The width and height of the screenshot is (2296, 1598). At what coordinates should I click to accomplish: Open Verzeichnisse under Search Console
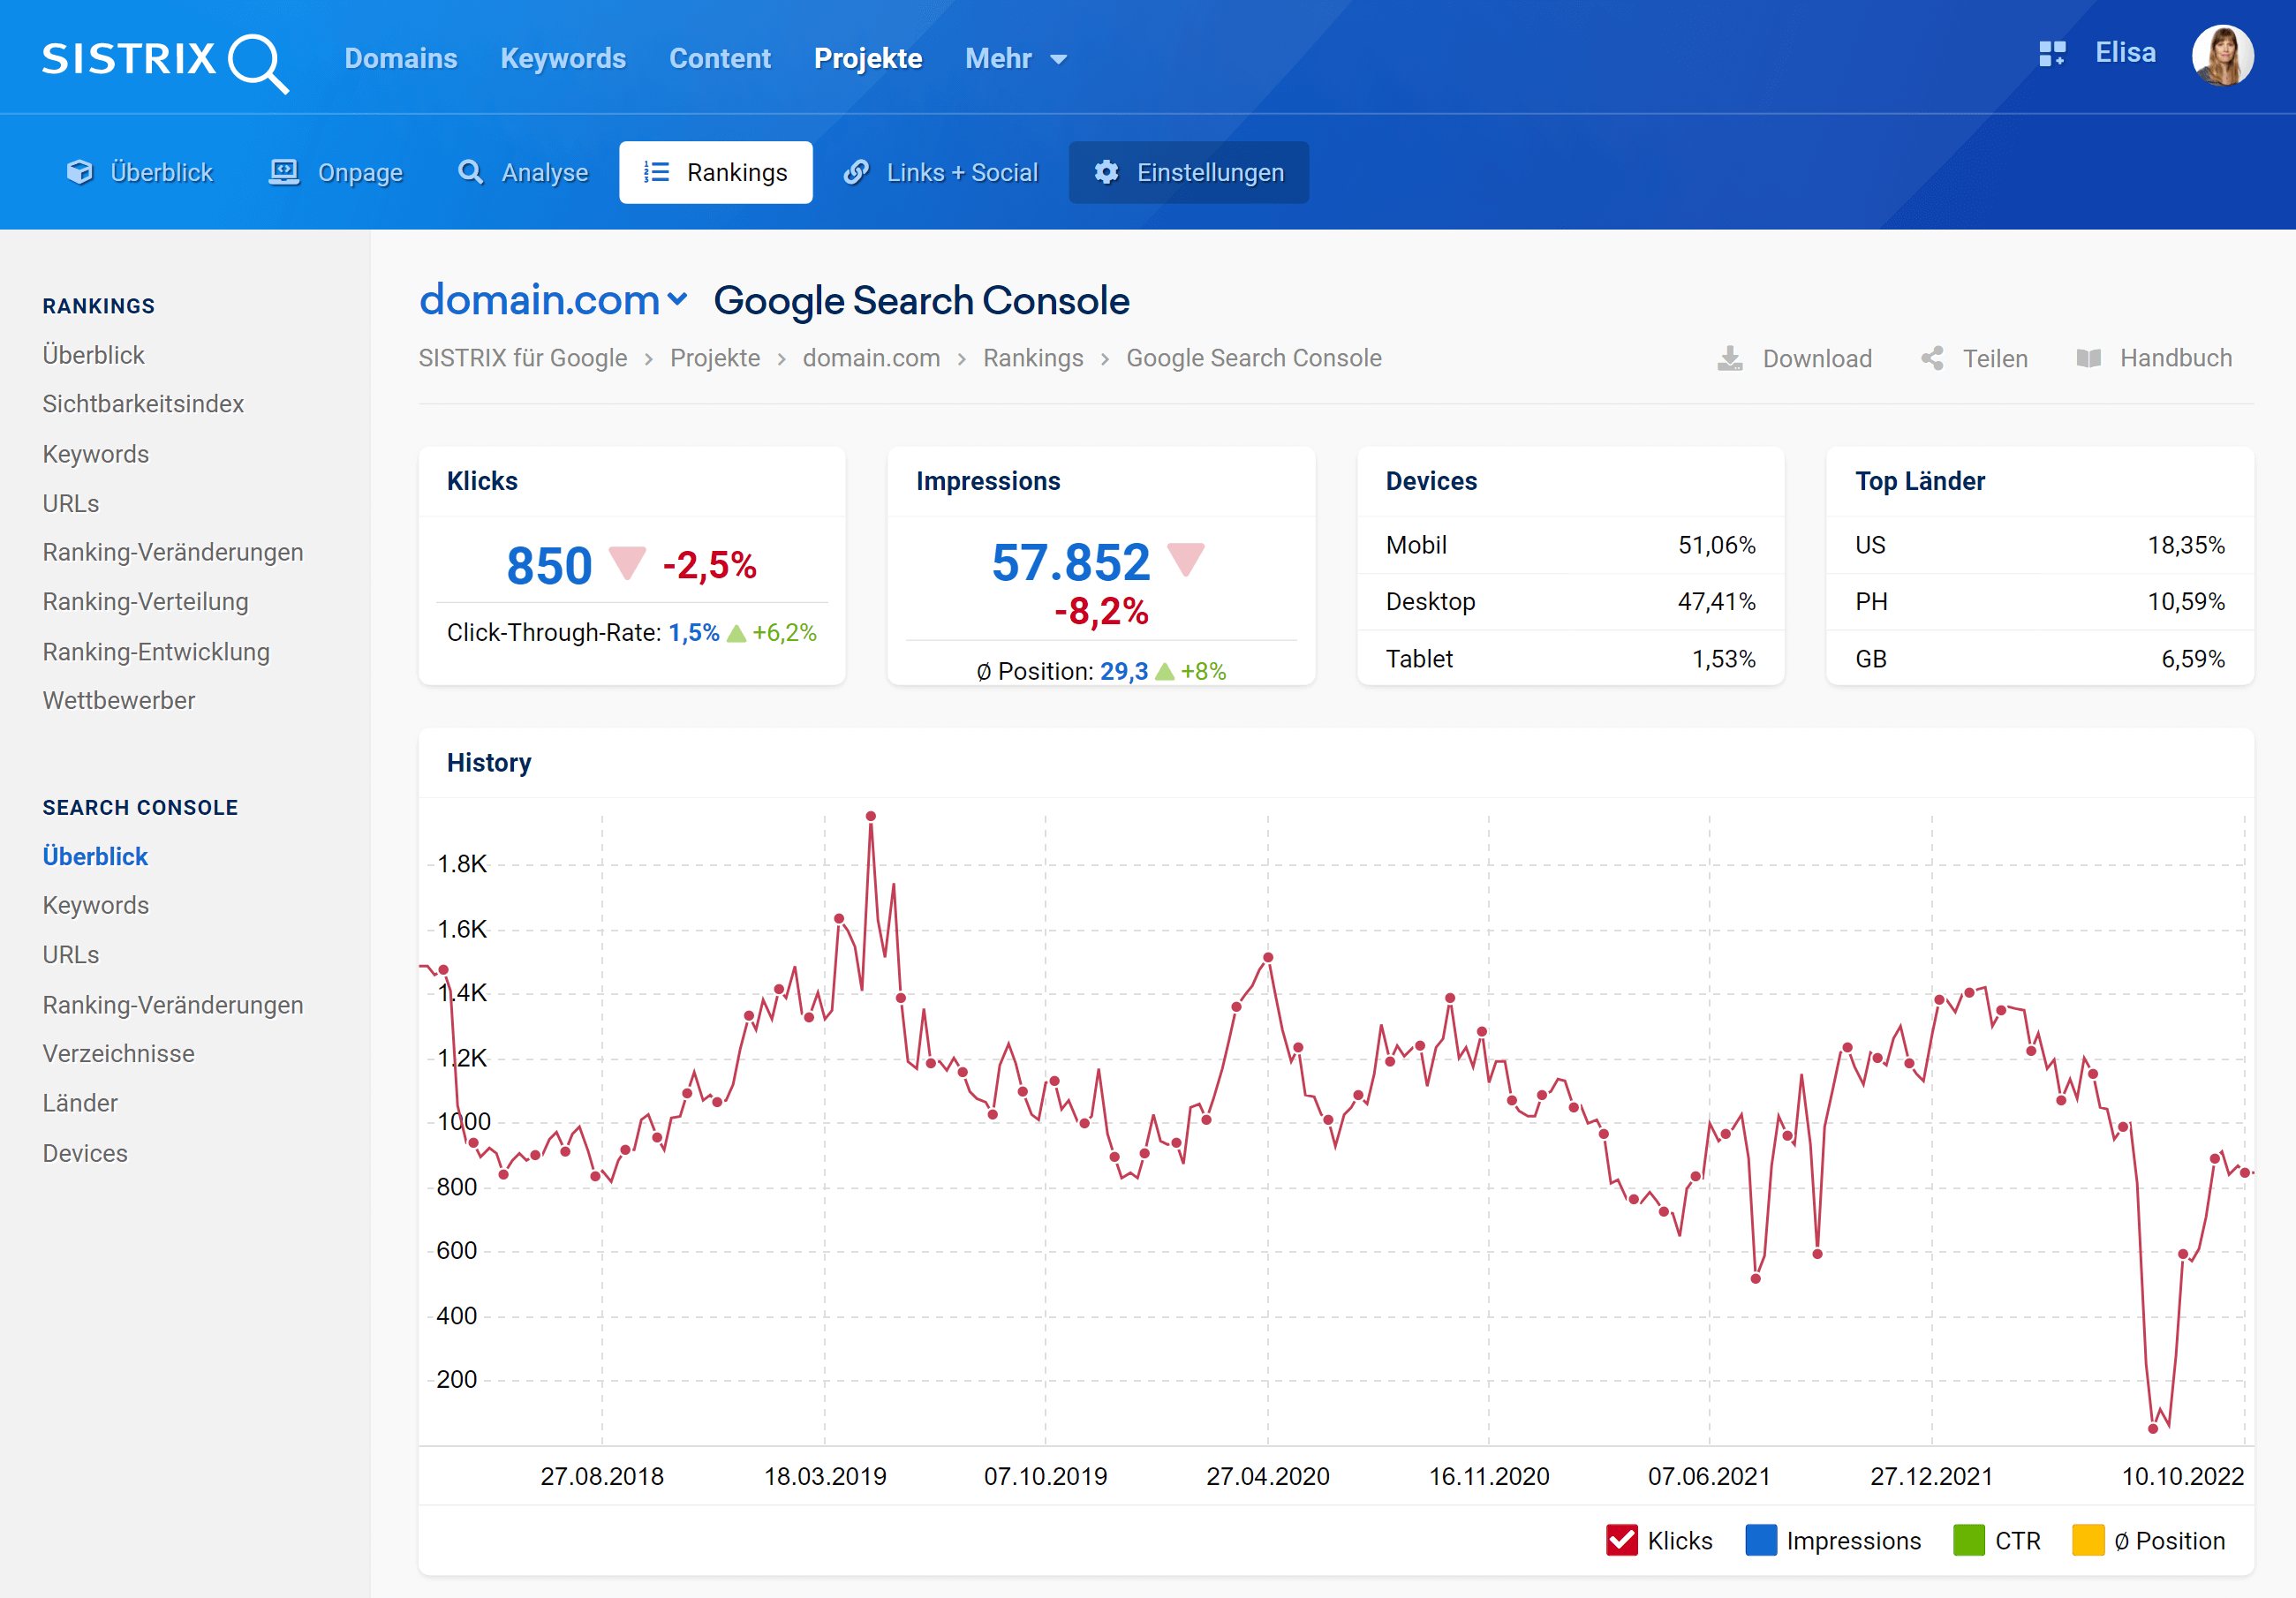[x=118, y=1053]
